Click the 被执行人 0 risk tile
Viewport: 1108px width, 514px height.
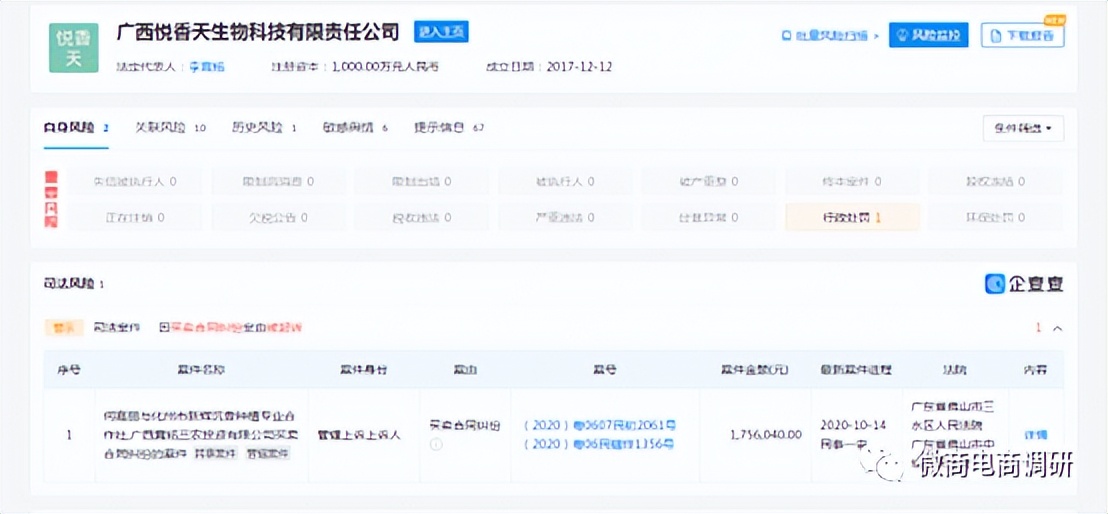click(565, 182)
